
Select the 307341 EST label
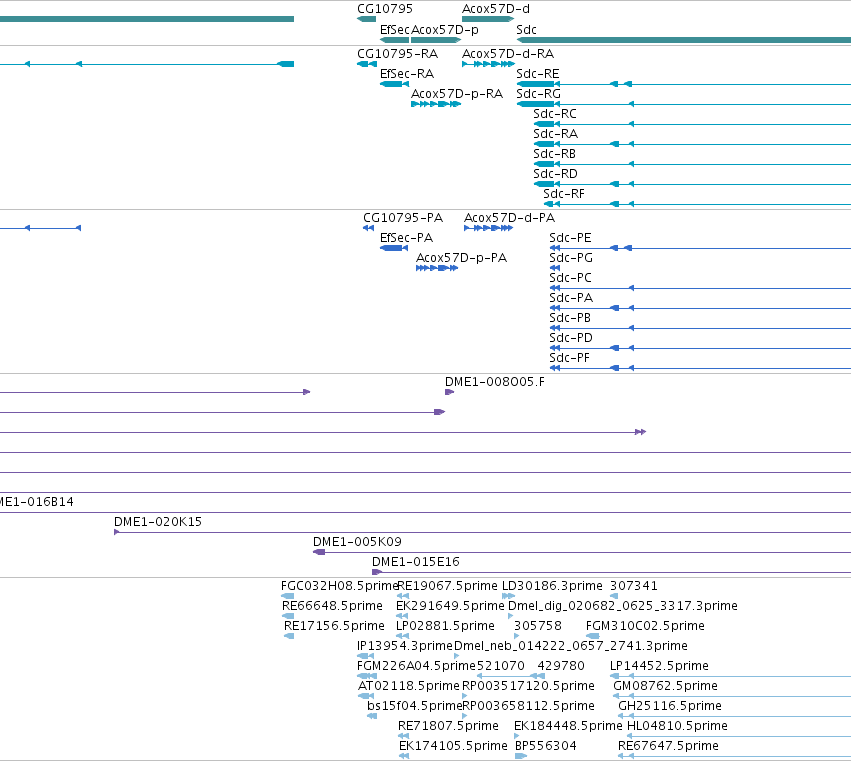tap(633, 586)
